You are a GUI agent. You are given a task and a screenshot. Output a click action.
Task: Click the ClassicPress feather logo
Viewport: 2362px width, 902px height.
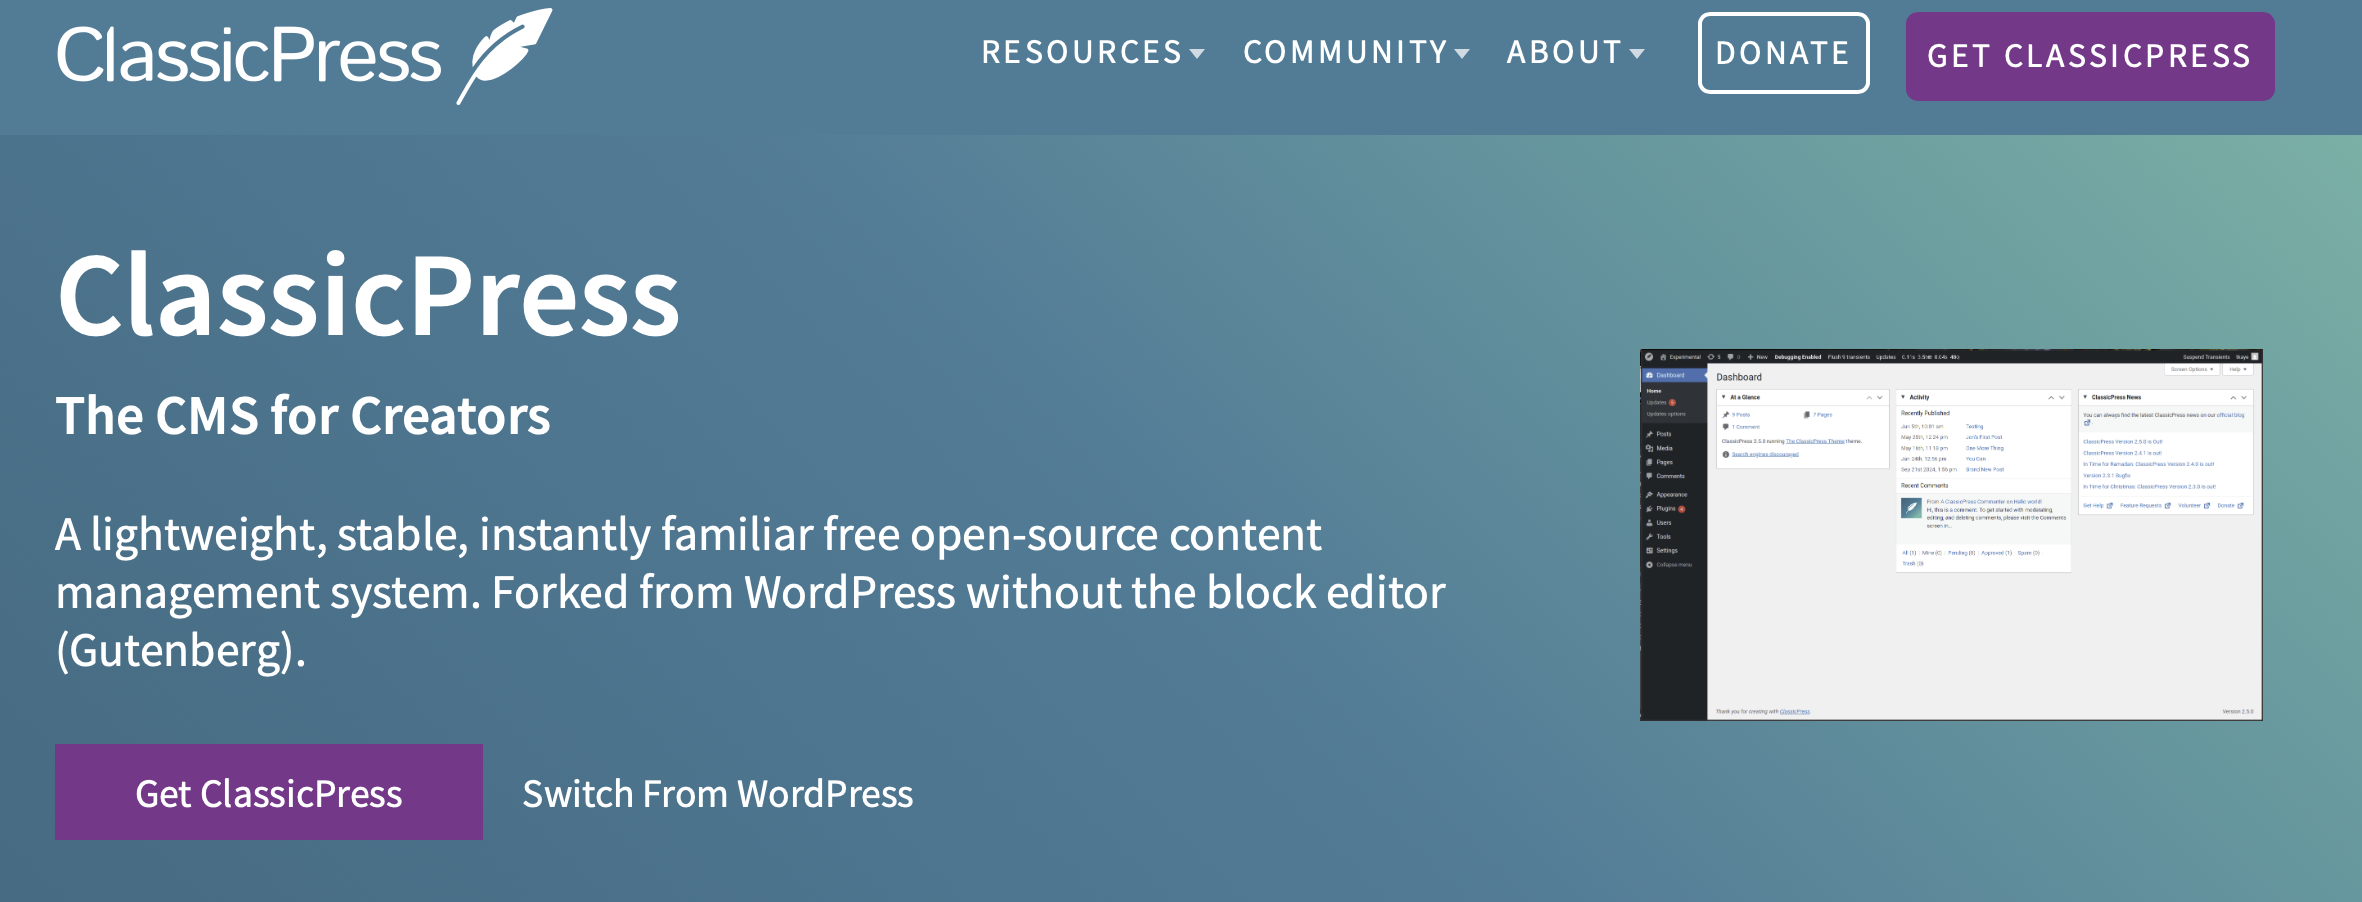click(x=304, y=55)
